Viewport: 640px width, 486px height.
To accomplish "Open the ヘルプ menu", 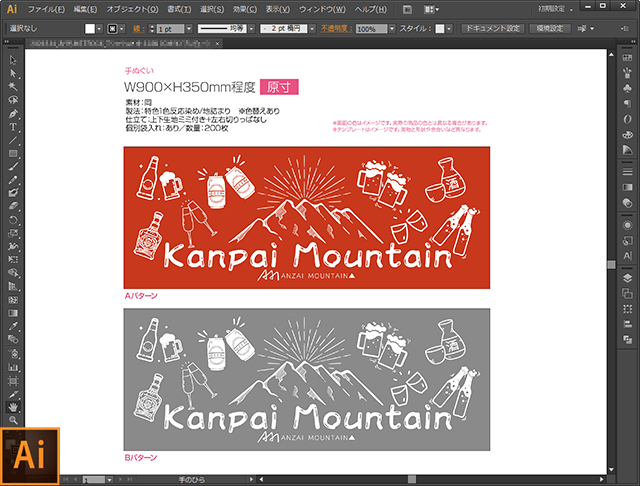I will coord(370,9).
